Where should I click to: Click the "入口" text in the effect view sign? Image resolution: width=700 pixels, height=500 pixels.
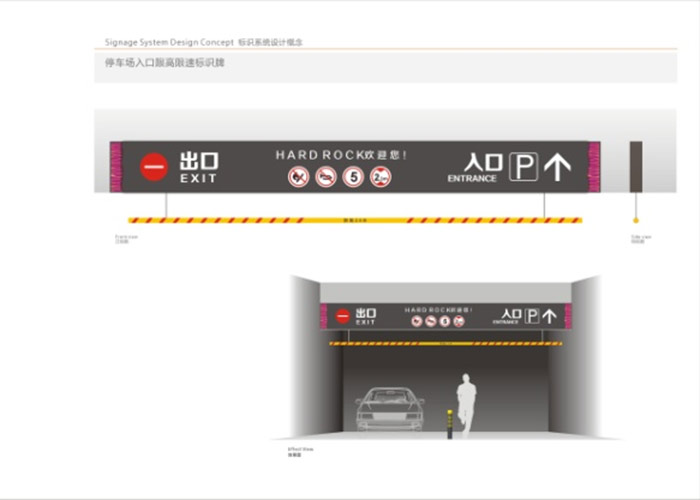pyautogui.click(x=512, y=313)
